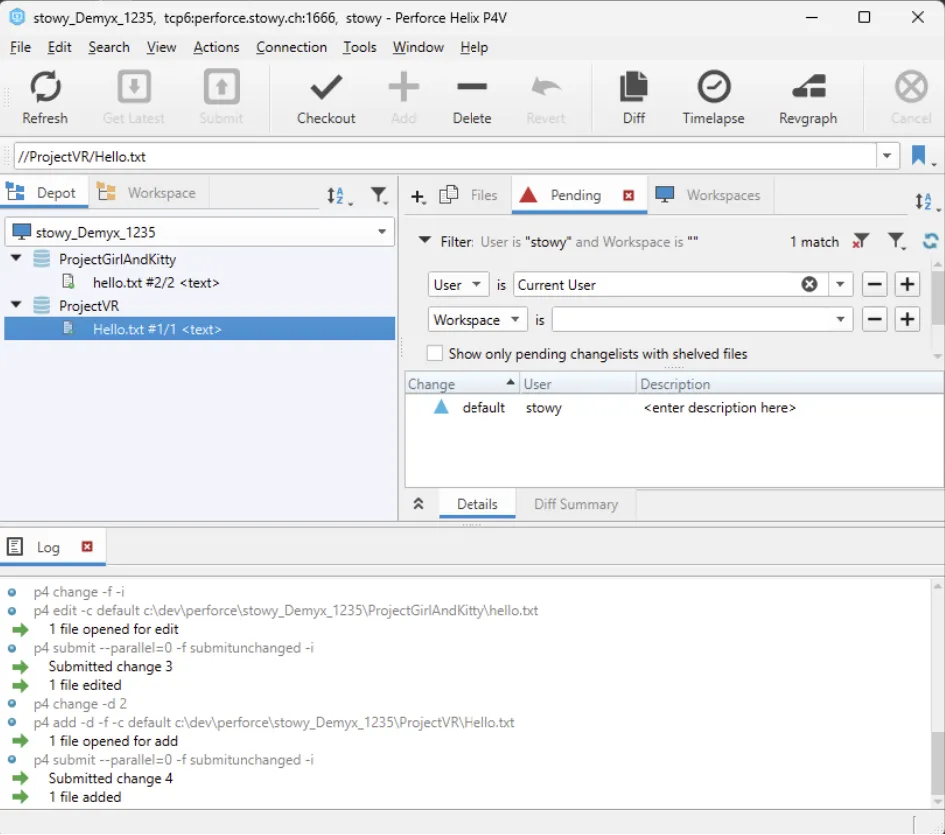This screenshot has width=945, height=835.
Task: Remove the User filter row with minus button
Action: tap(874, 284)
